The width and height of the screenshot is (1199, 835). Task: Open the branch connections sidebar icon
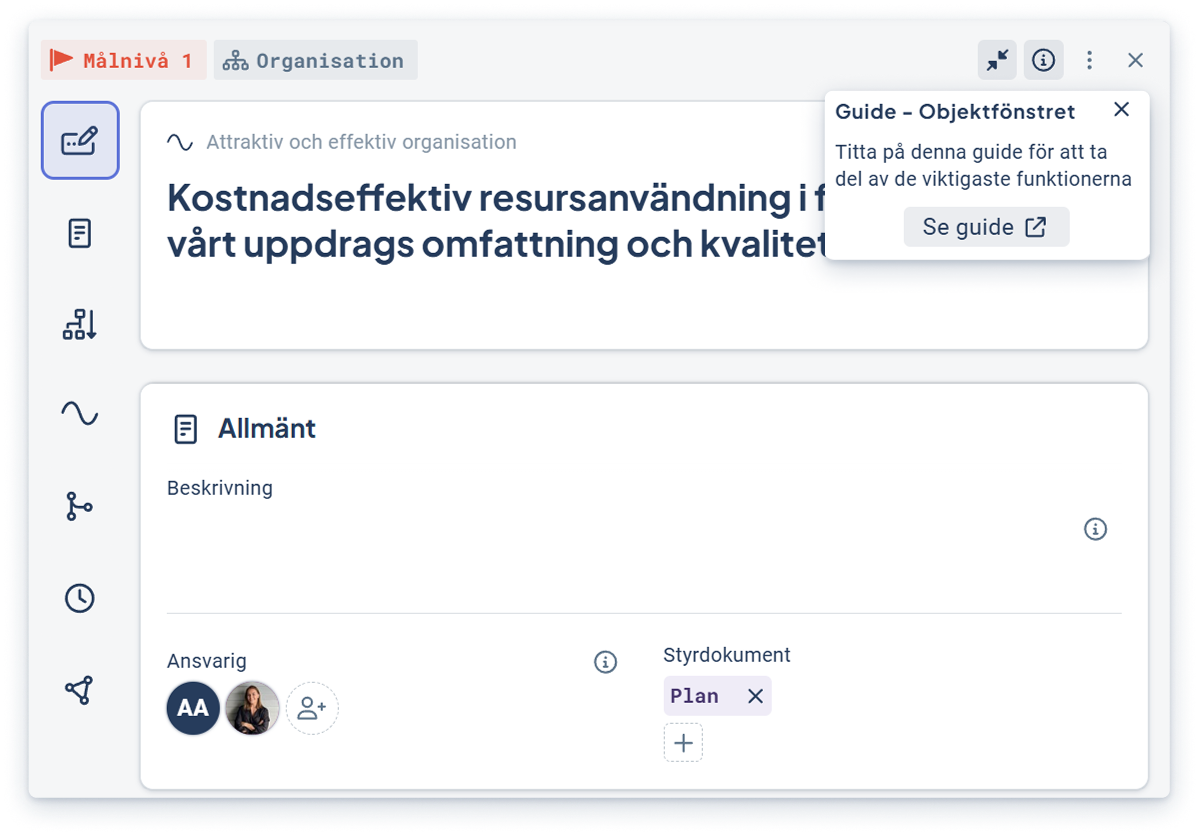(80, 507)
